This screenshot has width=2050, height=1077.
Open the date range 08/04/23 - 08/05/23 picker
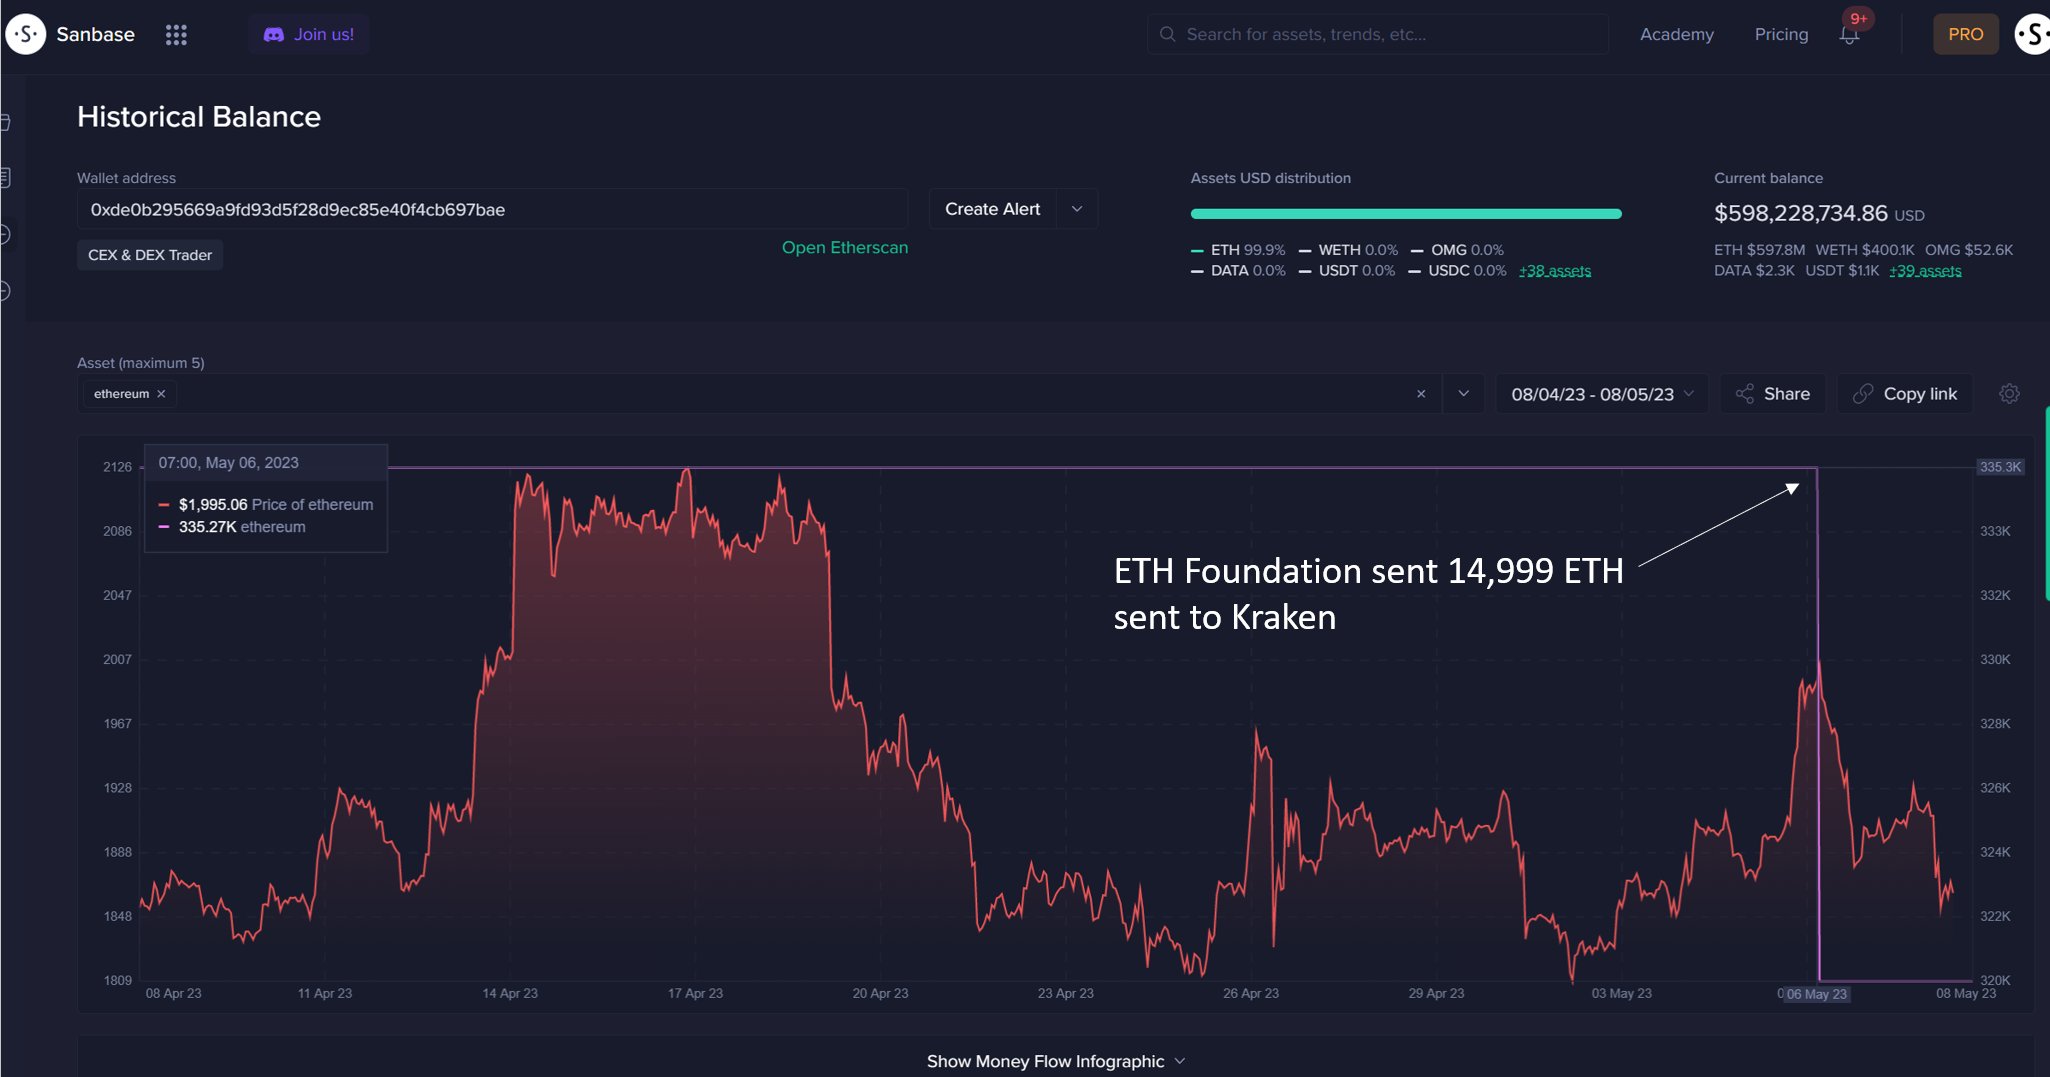[x=1602, y=394]
